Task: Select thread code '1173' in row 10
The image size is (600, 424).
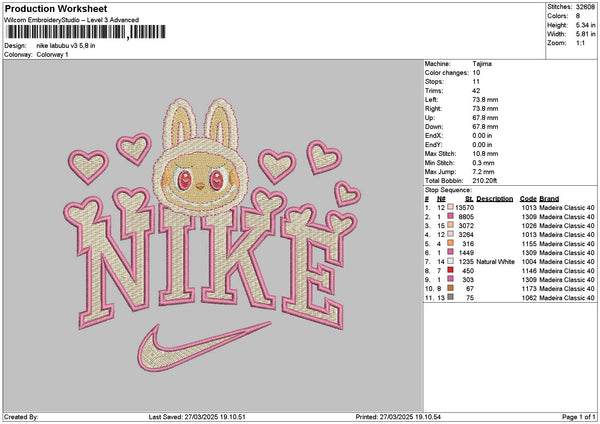Action: pos(529,289)
